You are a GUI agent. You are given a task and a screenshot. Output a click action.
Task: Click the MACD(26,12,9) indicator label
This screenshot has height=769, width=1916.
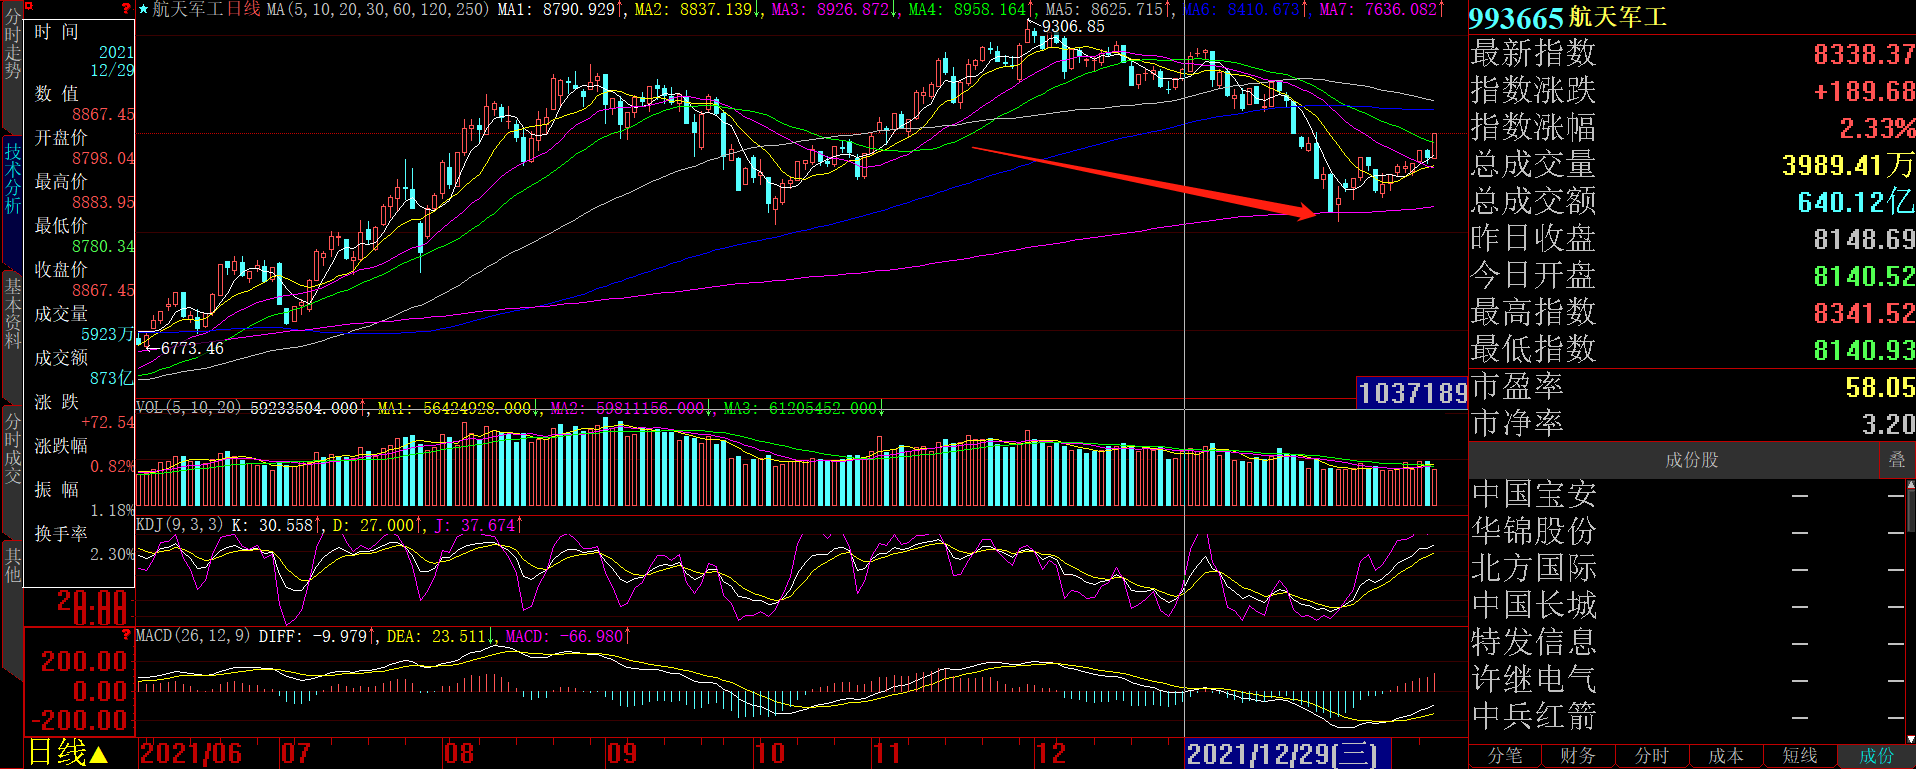193,636
